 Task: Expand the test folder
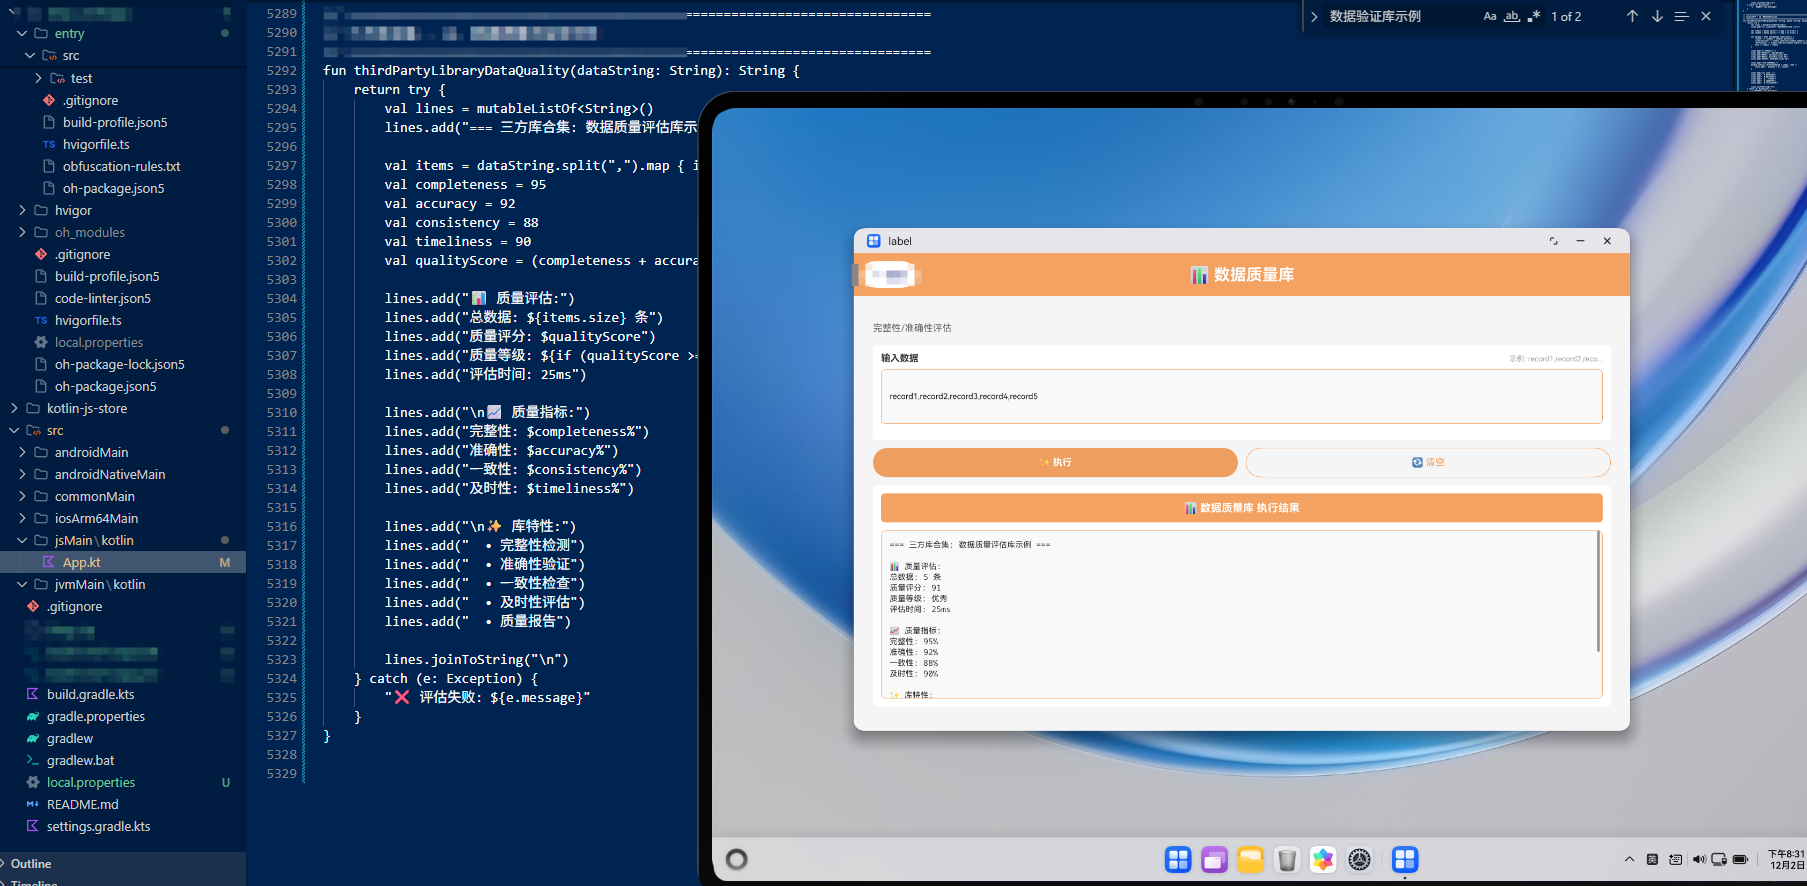[38, 78]
